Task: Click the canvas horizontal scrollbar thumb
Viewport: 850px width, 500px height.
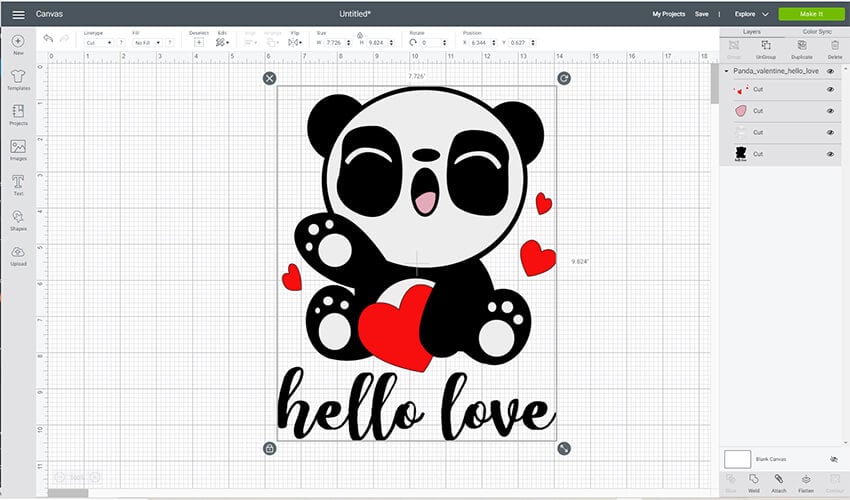Action: click(68, 493)
